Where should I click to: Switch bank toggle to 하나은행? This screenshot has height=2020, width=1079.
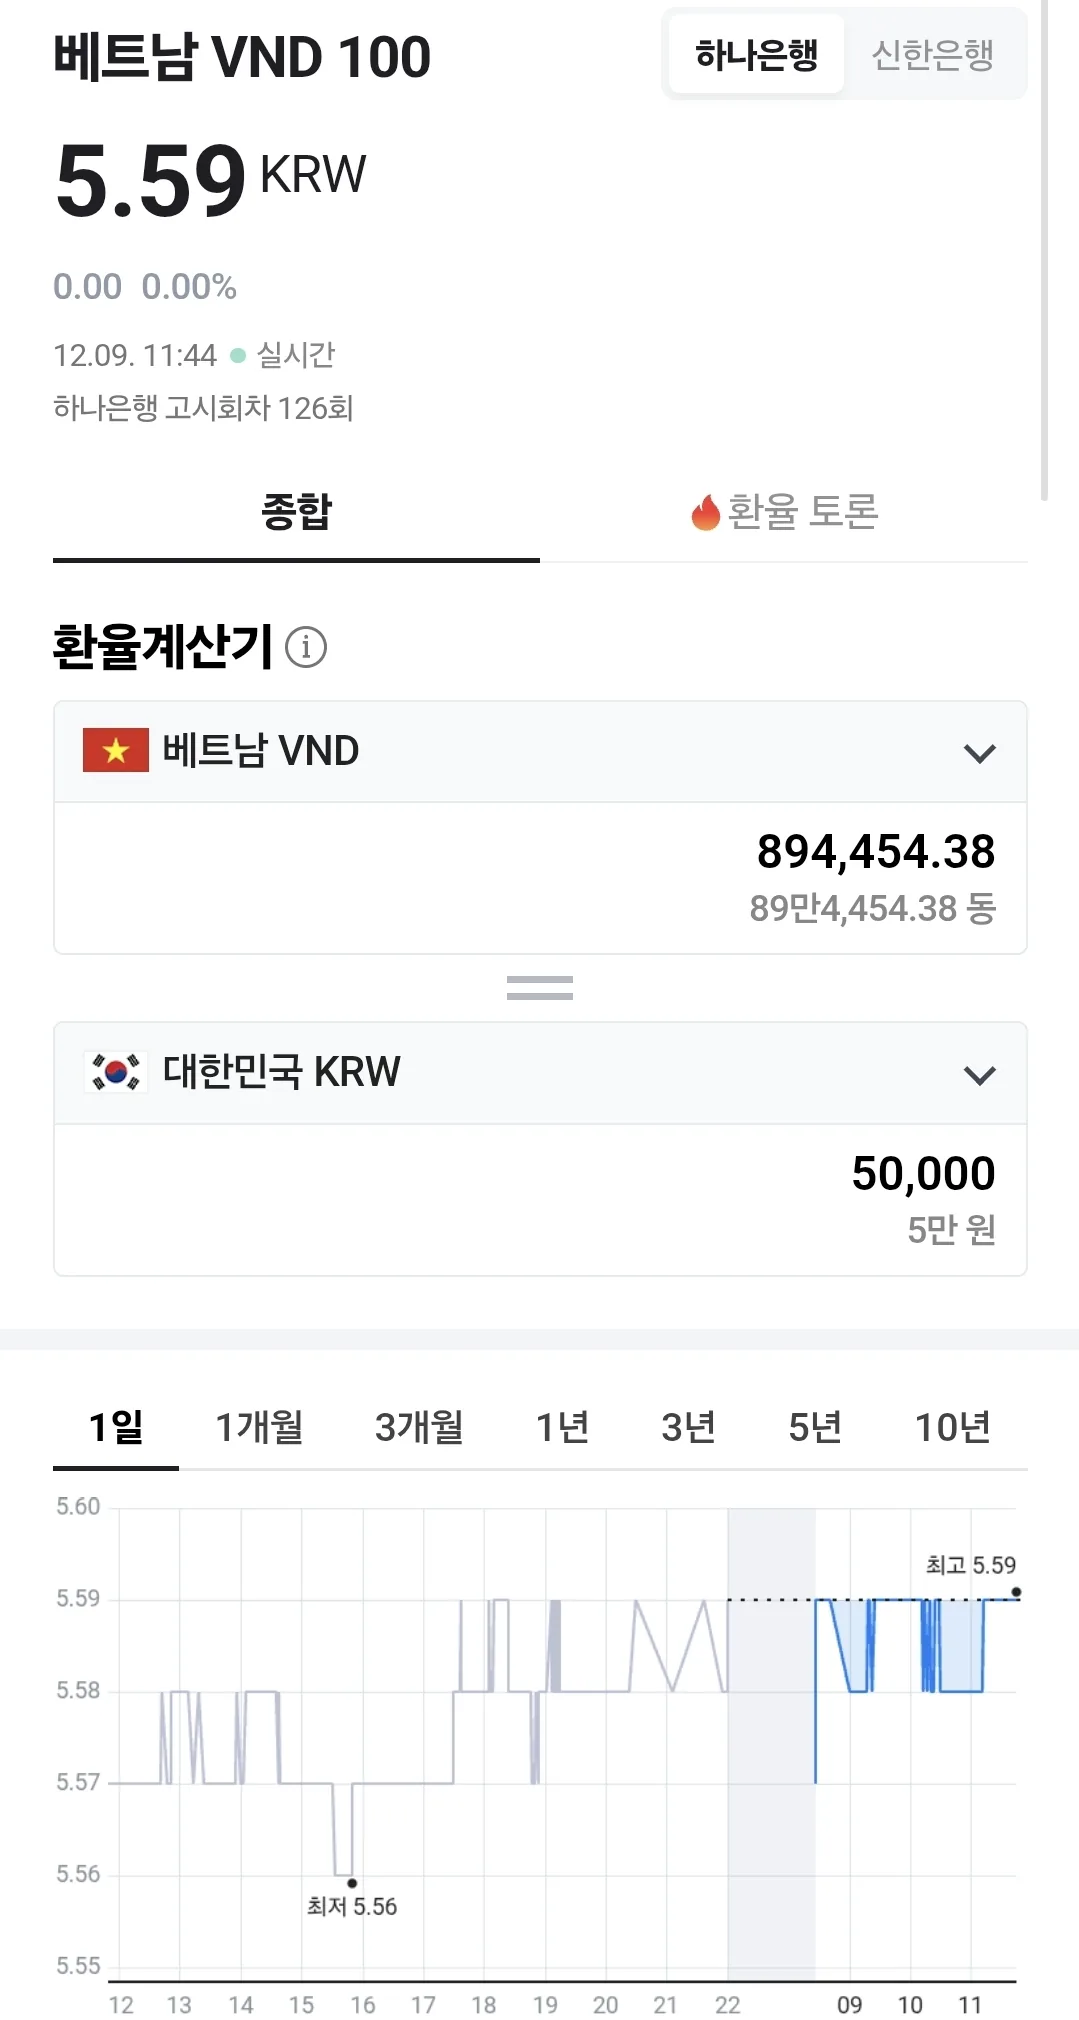pyautogui.click(x=756, y=54)
